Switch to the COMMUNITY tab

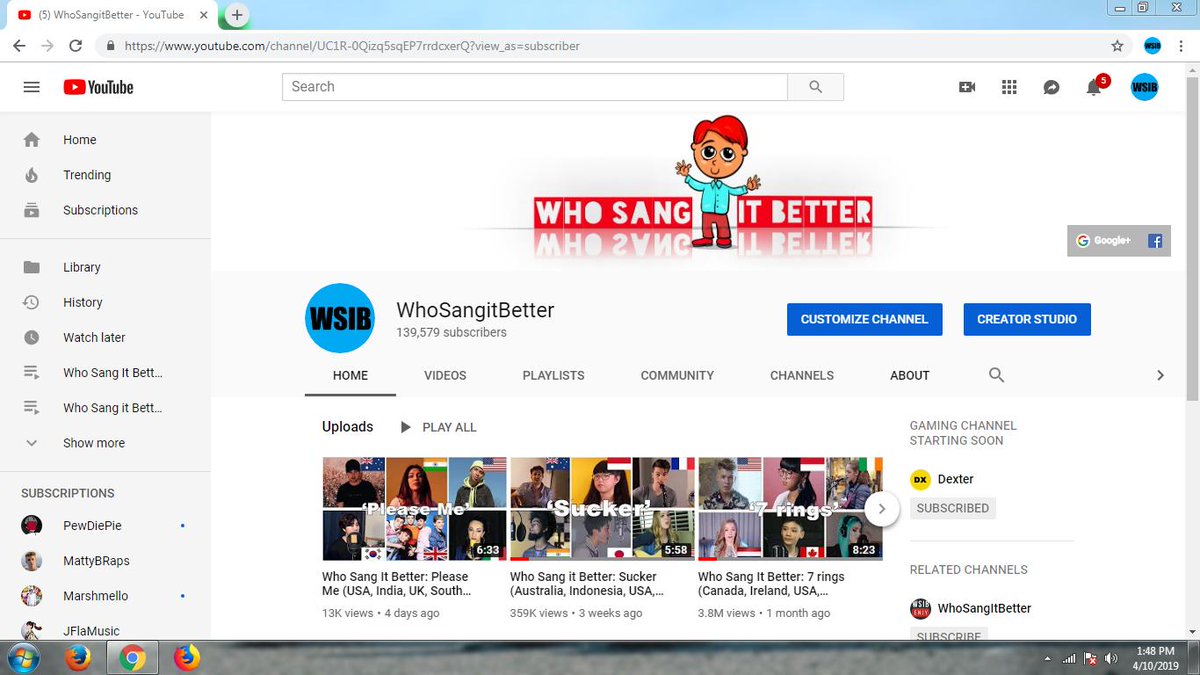677,375
